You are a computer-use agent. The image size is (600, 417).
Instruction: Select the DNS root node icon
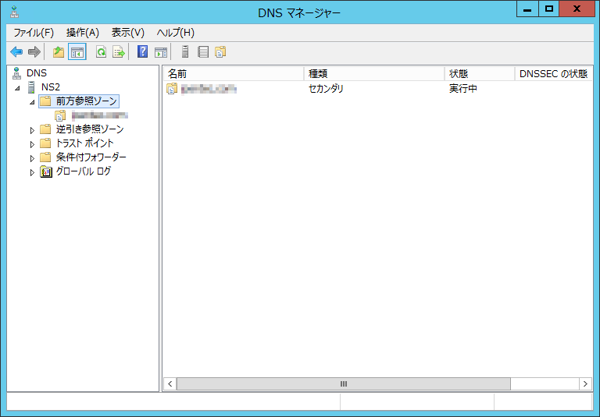click(16, 73)
